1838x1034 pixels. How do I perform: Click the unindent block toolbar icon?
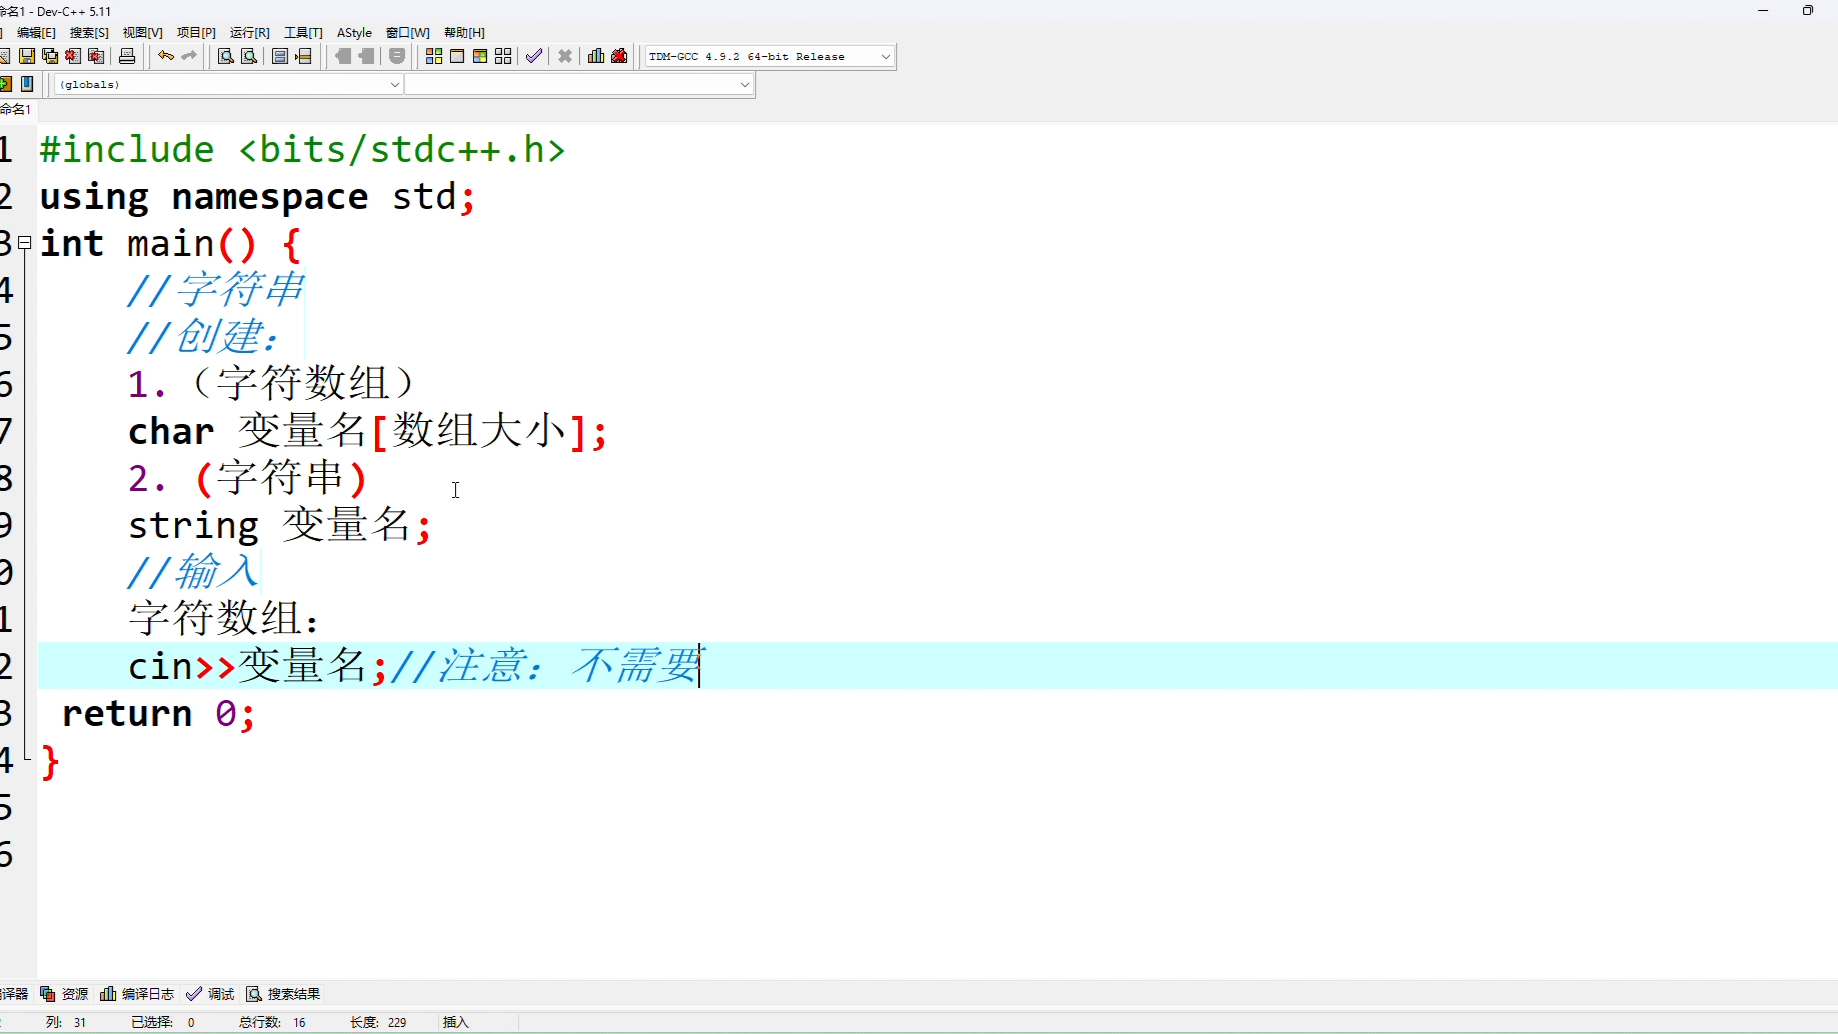point(304,56)
